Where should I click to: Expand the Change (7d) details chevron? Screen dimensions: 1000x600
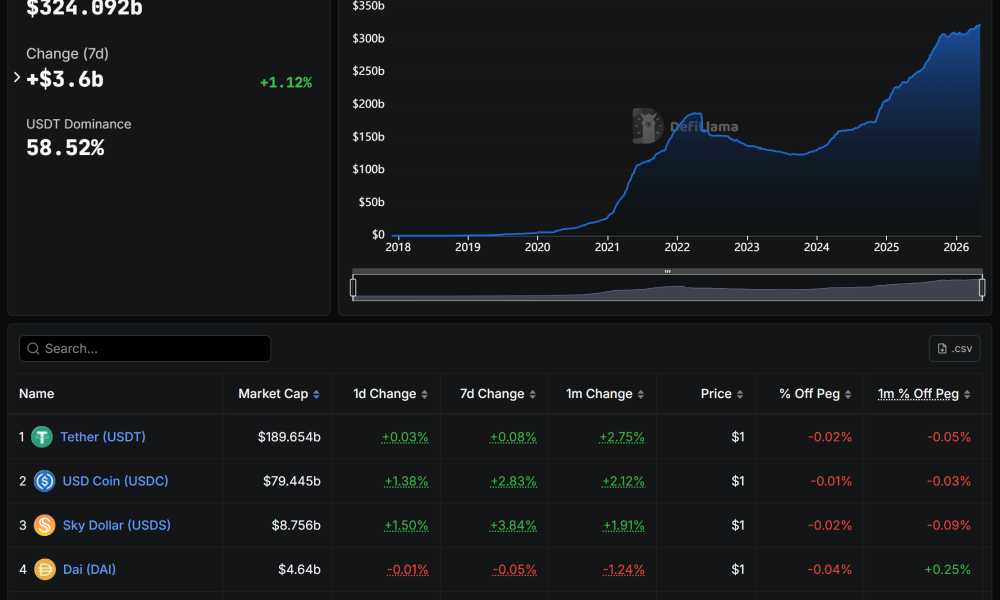click(17, 77)
